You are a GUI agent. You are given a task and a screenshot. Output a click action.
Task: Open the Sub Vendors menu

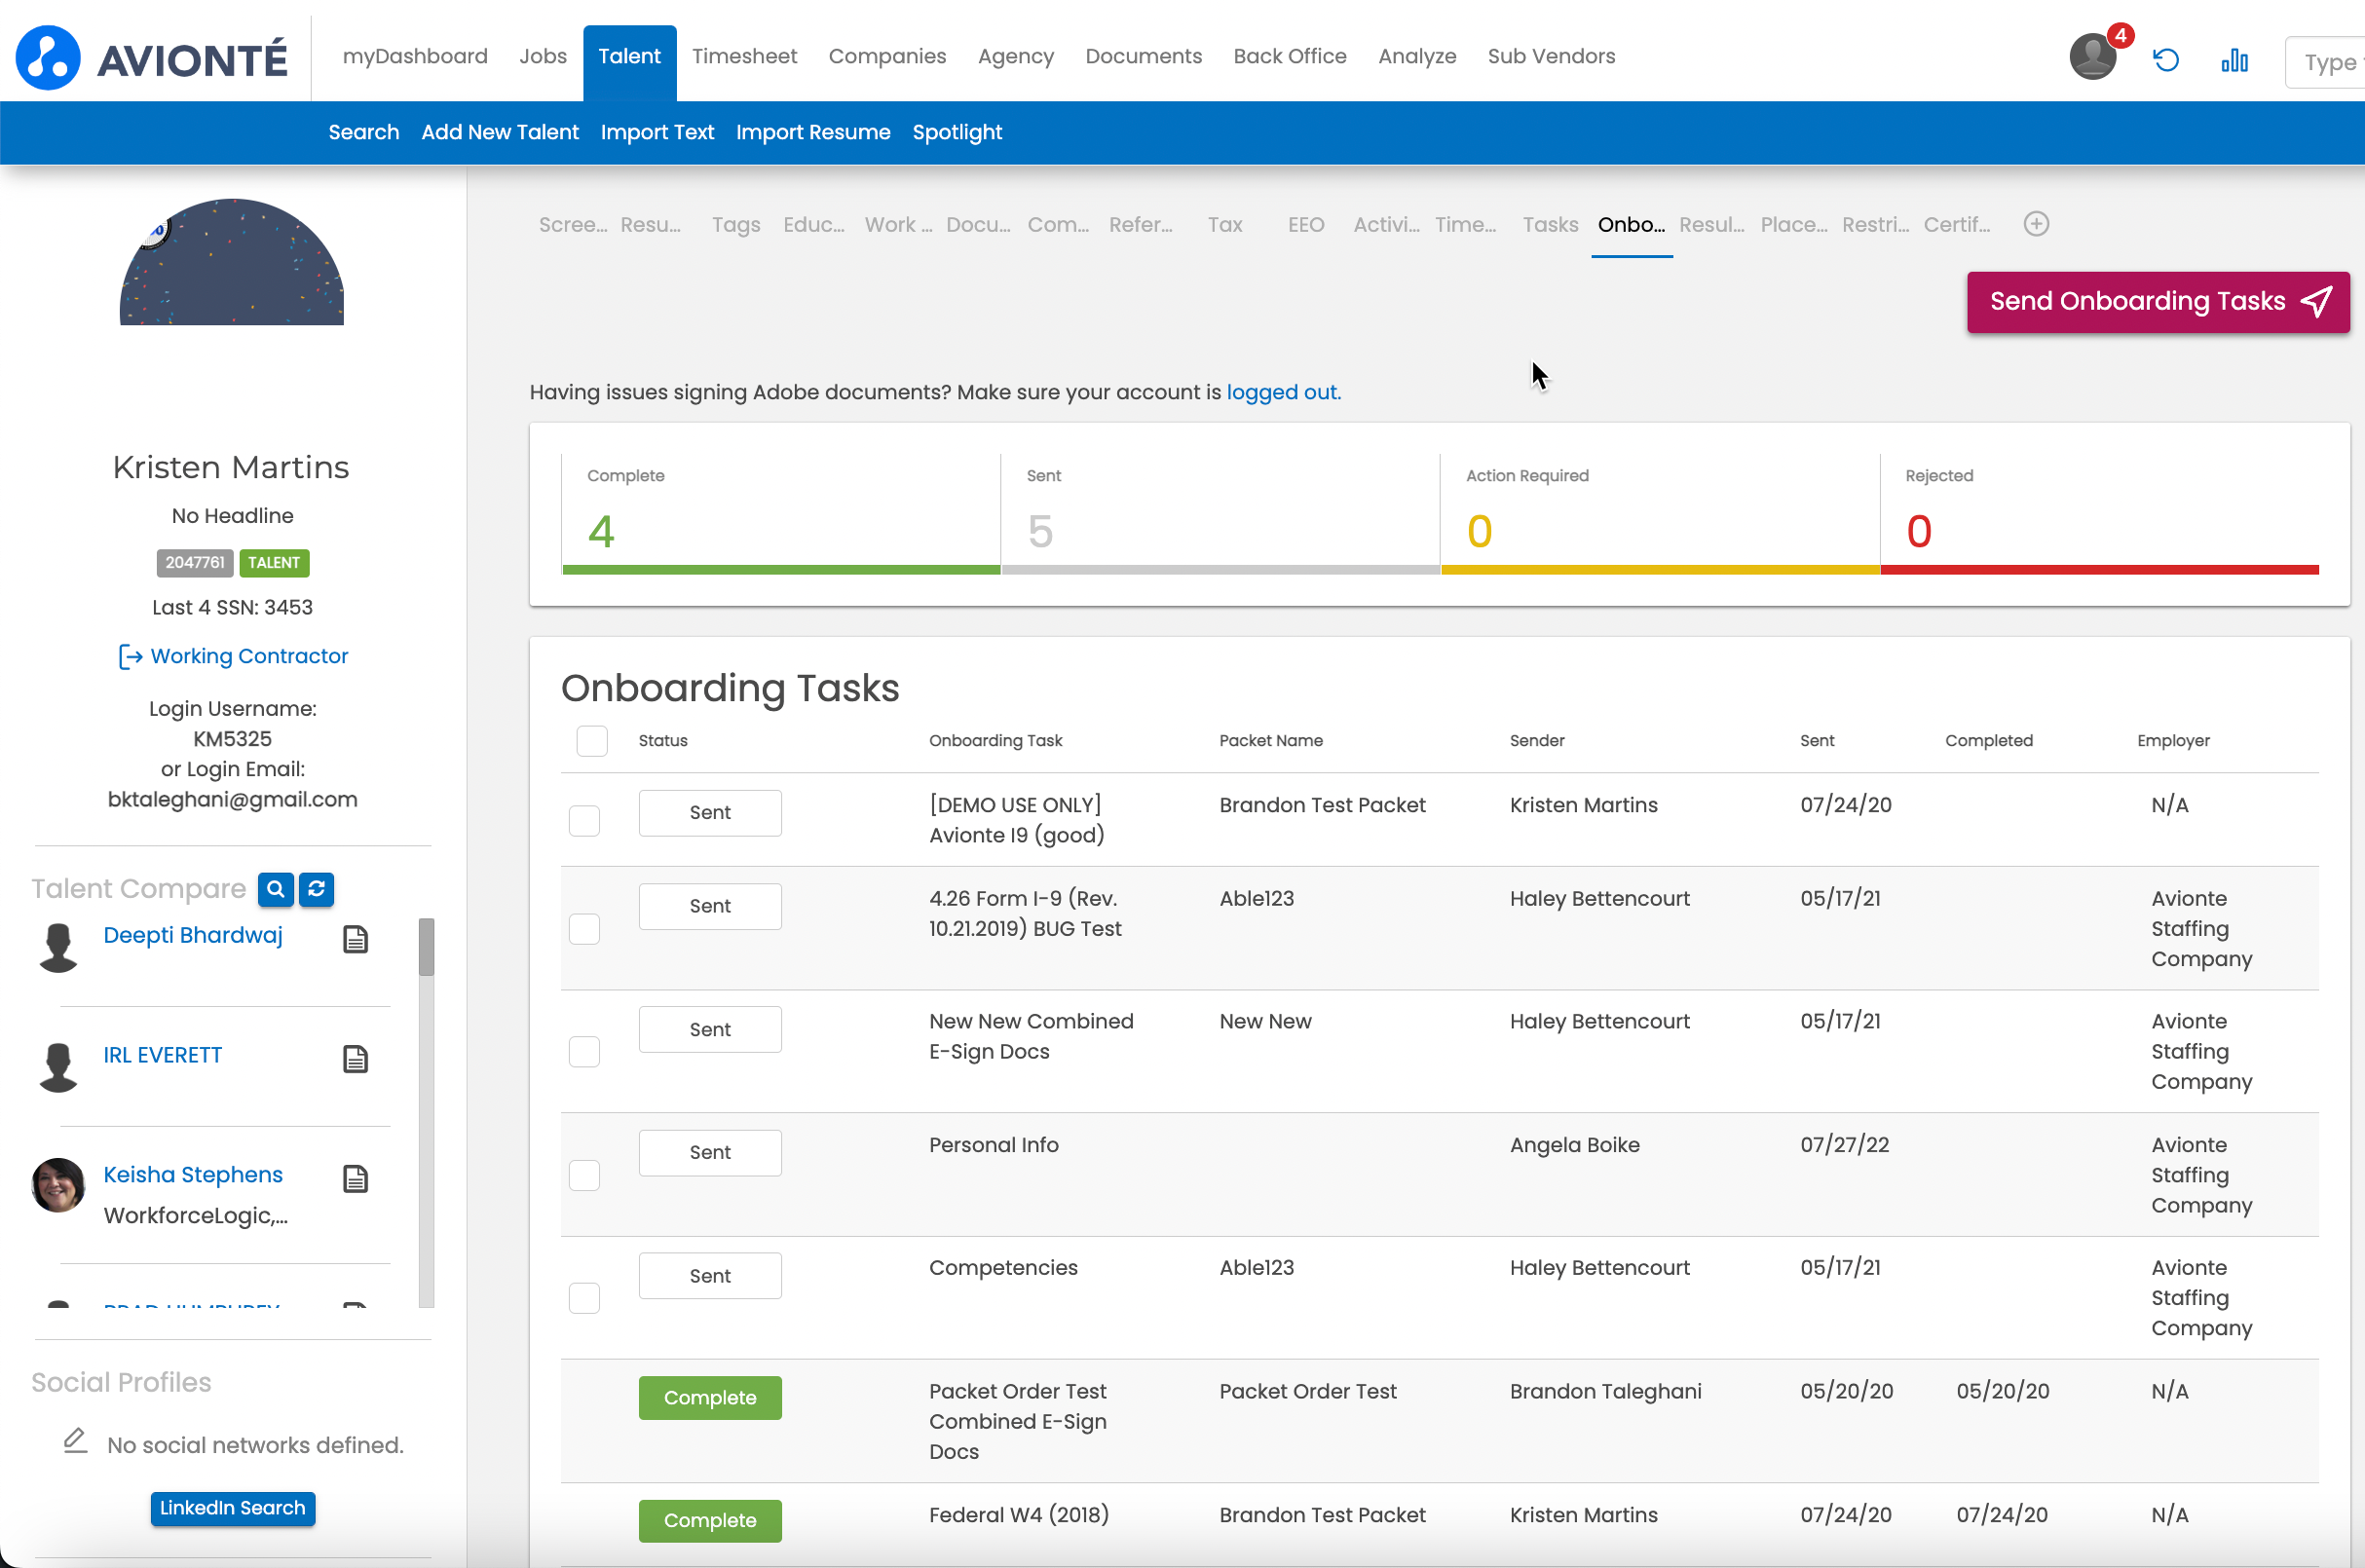point(1551,57)
